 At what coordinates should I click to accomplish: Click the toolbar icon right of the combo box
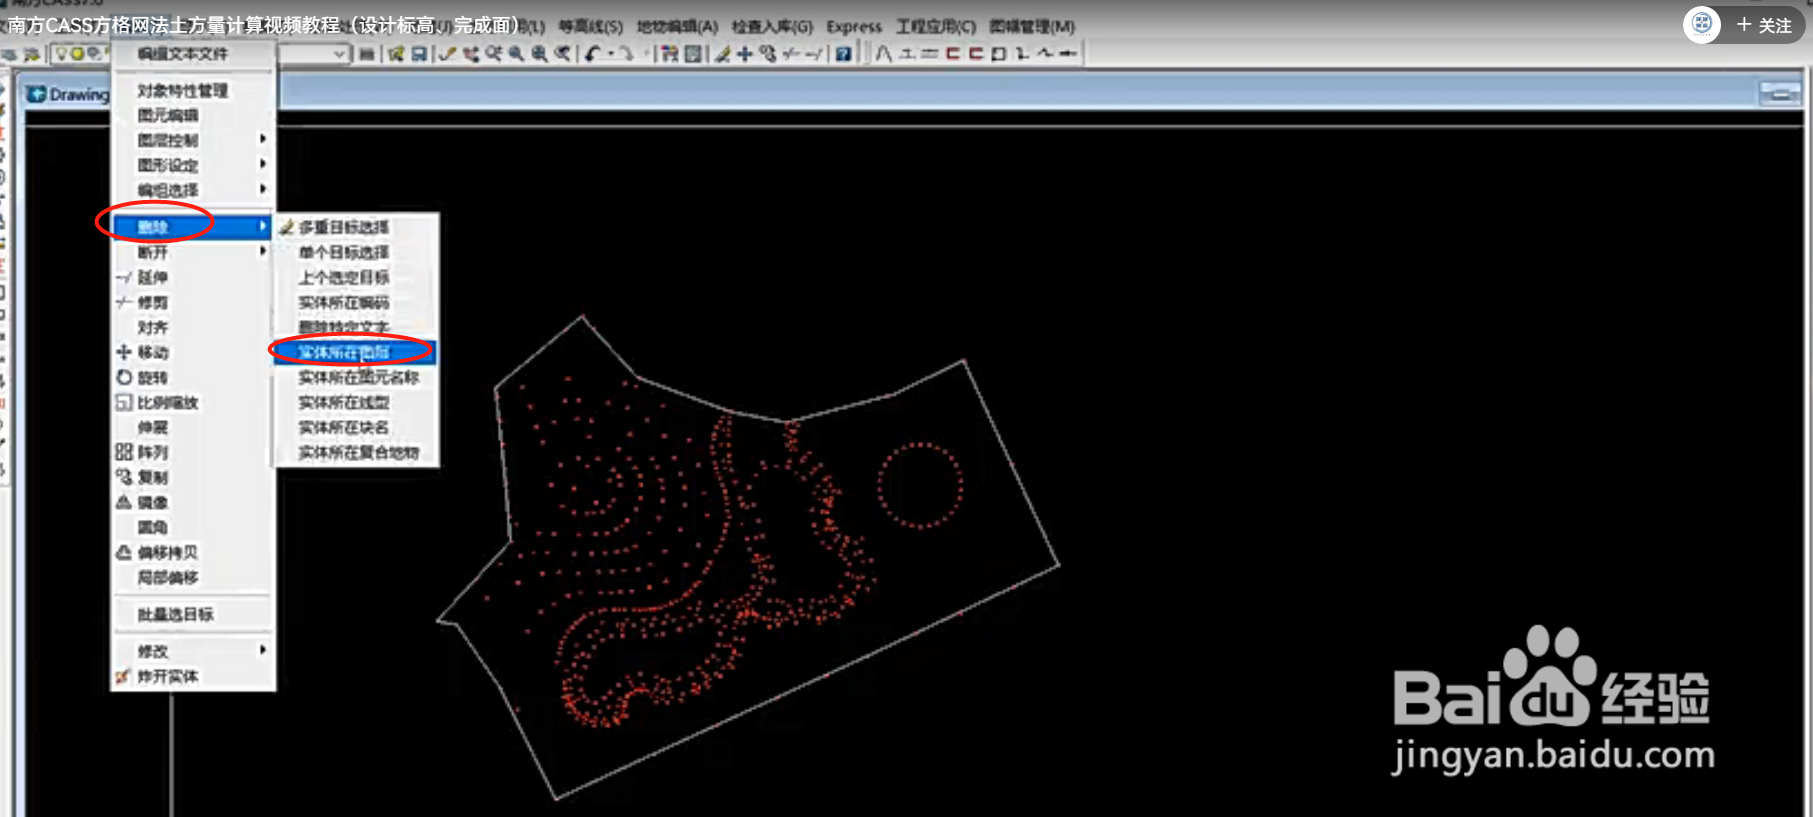pyautogui.click(x=367, y=54)
